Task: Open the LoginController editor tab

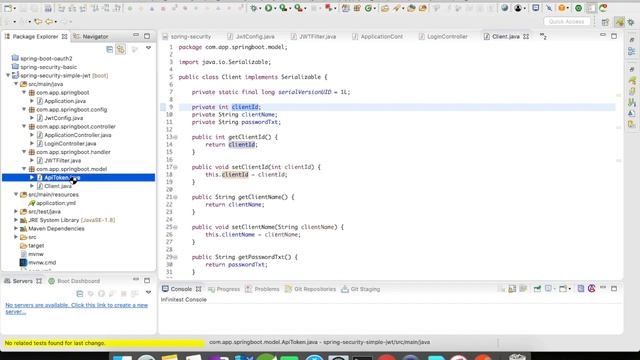Action: coord(443,36)
